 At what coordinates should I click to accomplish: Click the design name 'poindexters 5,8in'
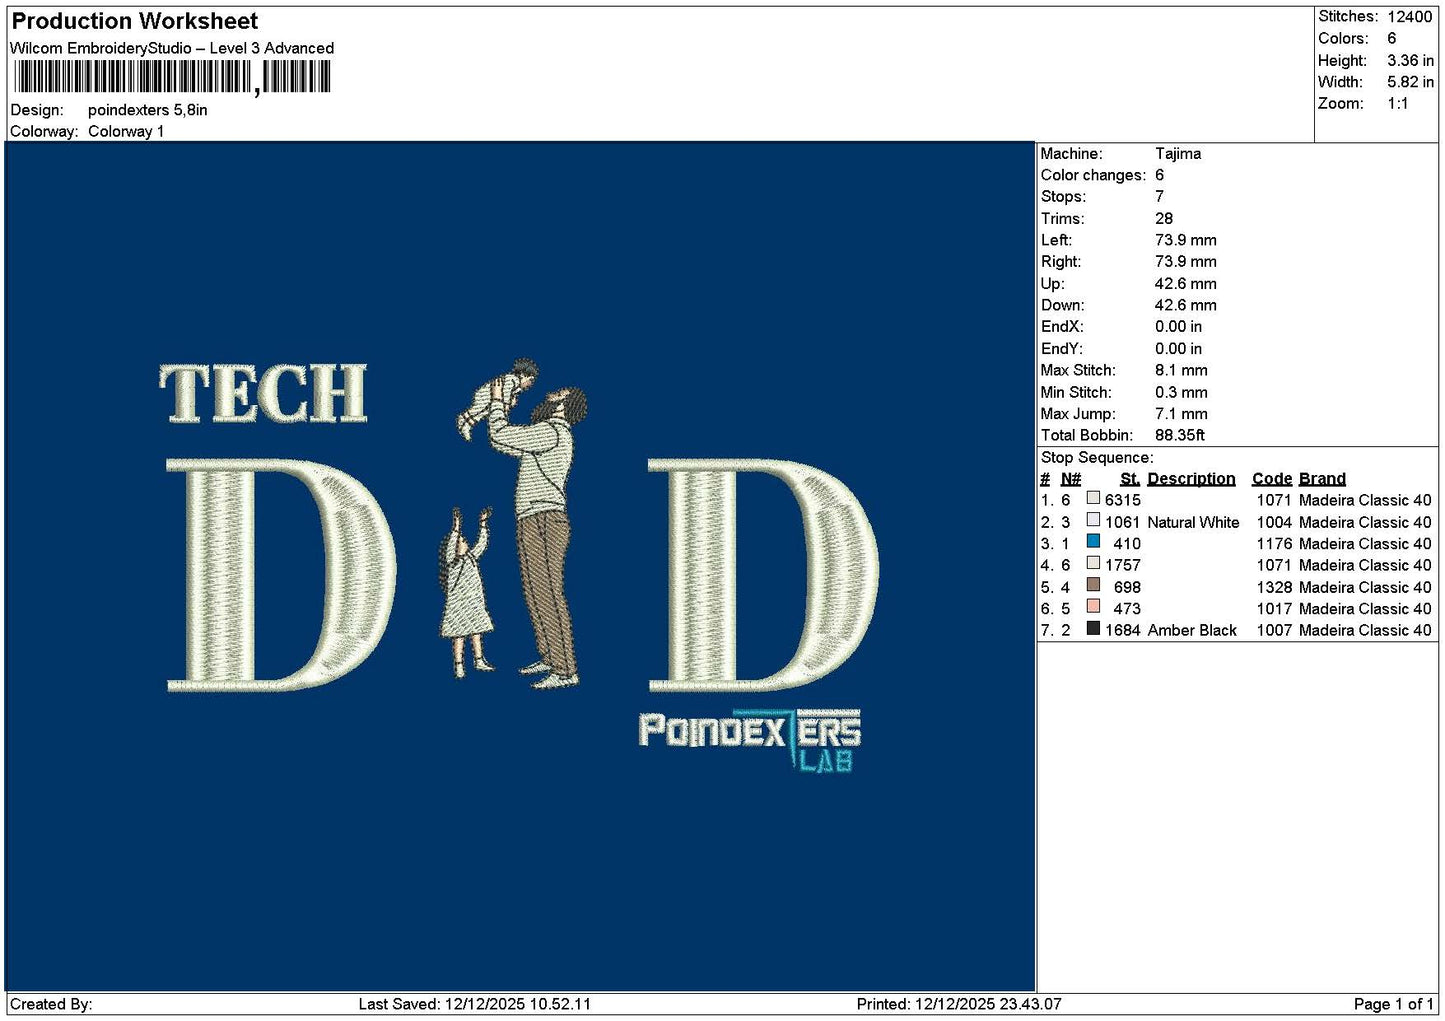click(148, 110)
